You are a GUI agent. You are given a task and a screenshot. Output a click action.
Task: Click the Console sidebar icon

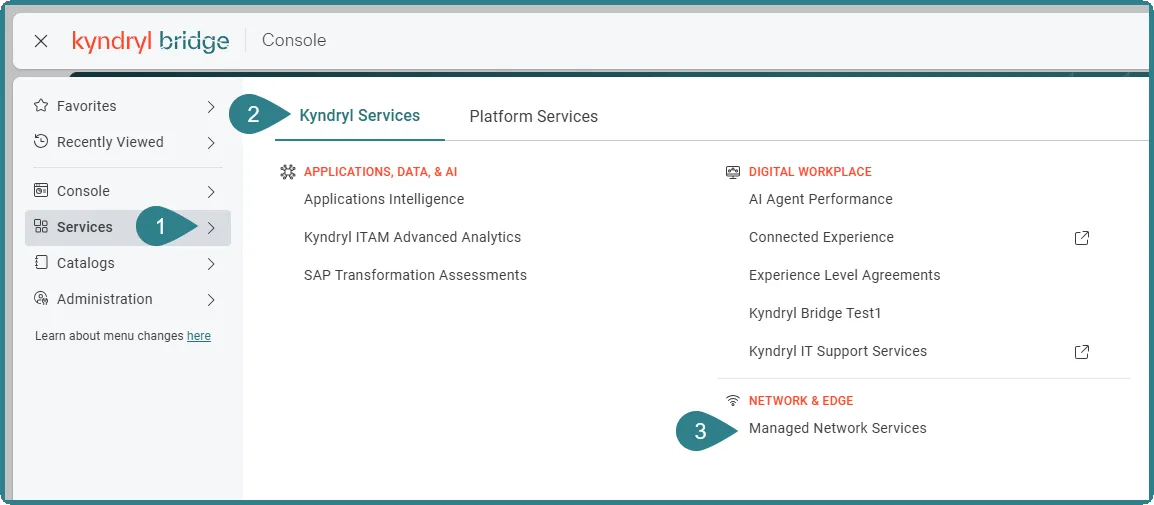point(41,191)
